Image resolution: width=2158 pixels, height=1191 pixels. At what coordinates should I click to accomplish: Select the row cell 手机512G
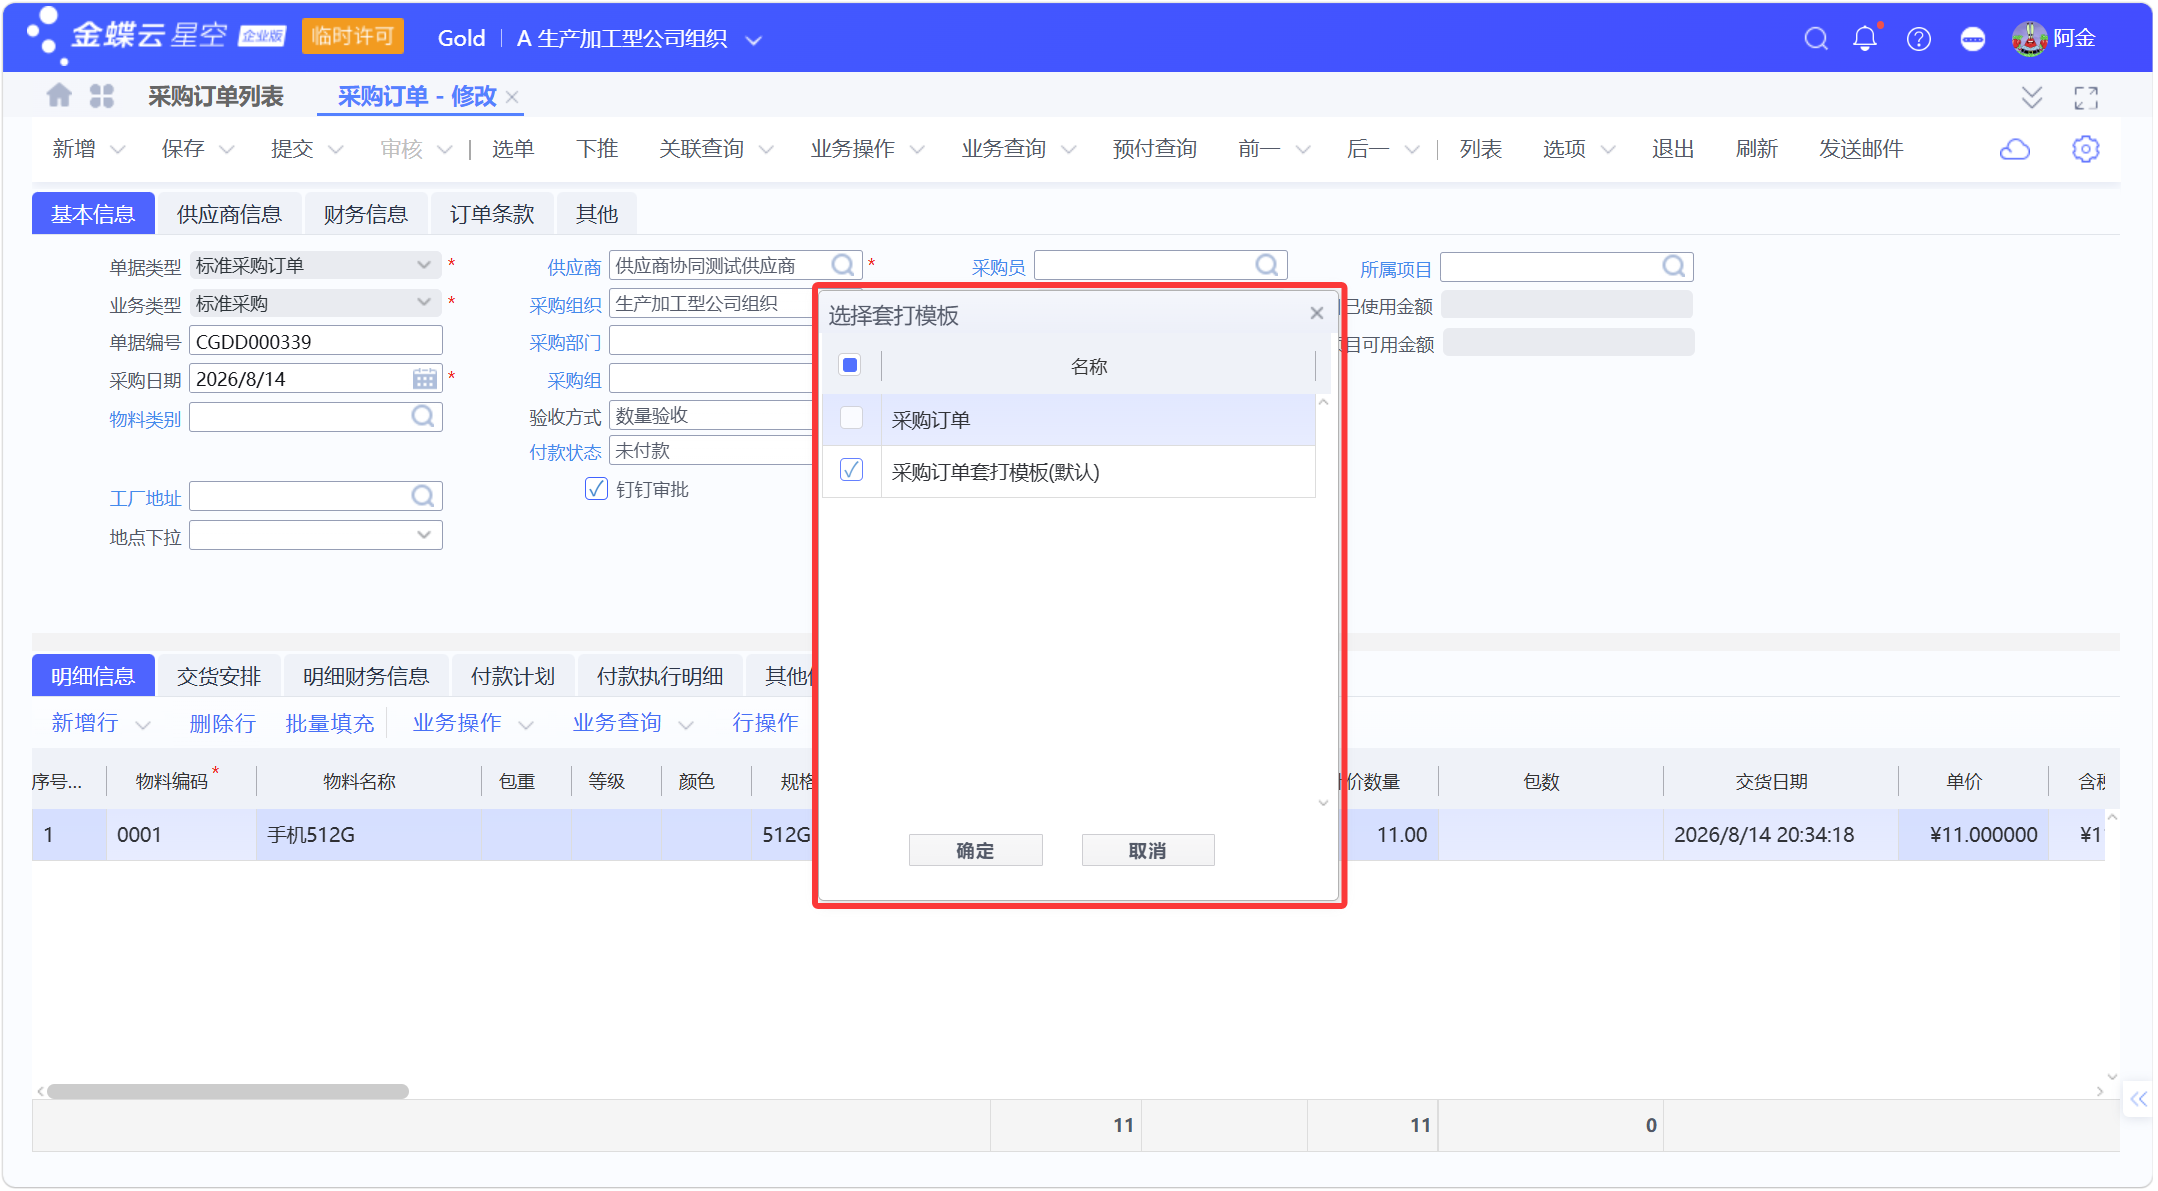coord(369,834)
